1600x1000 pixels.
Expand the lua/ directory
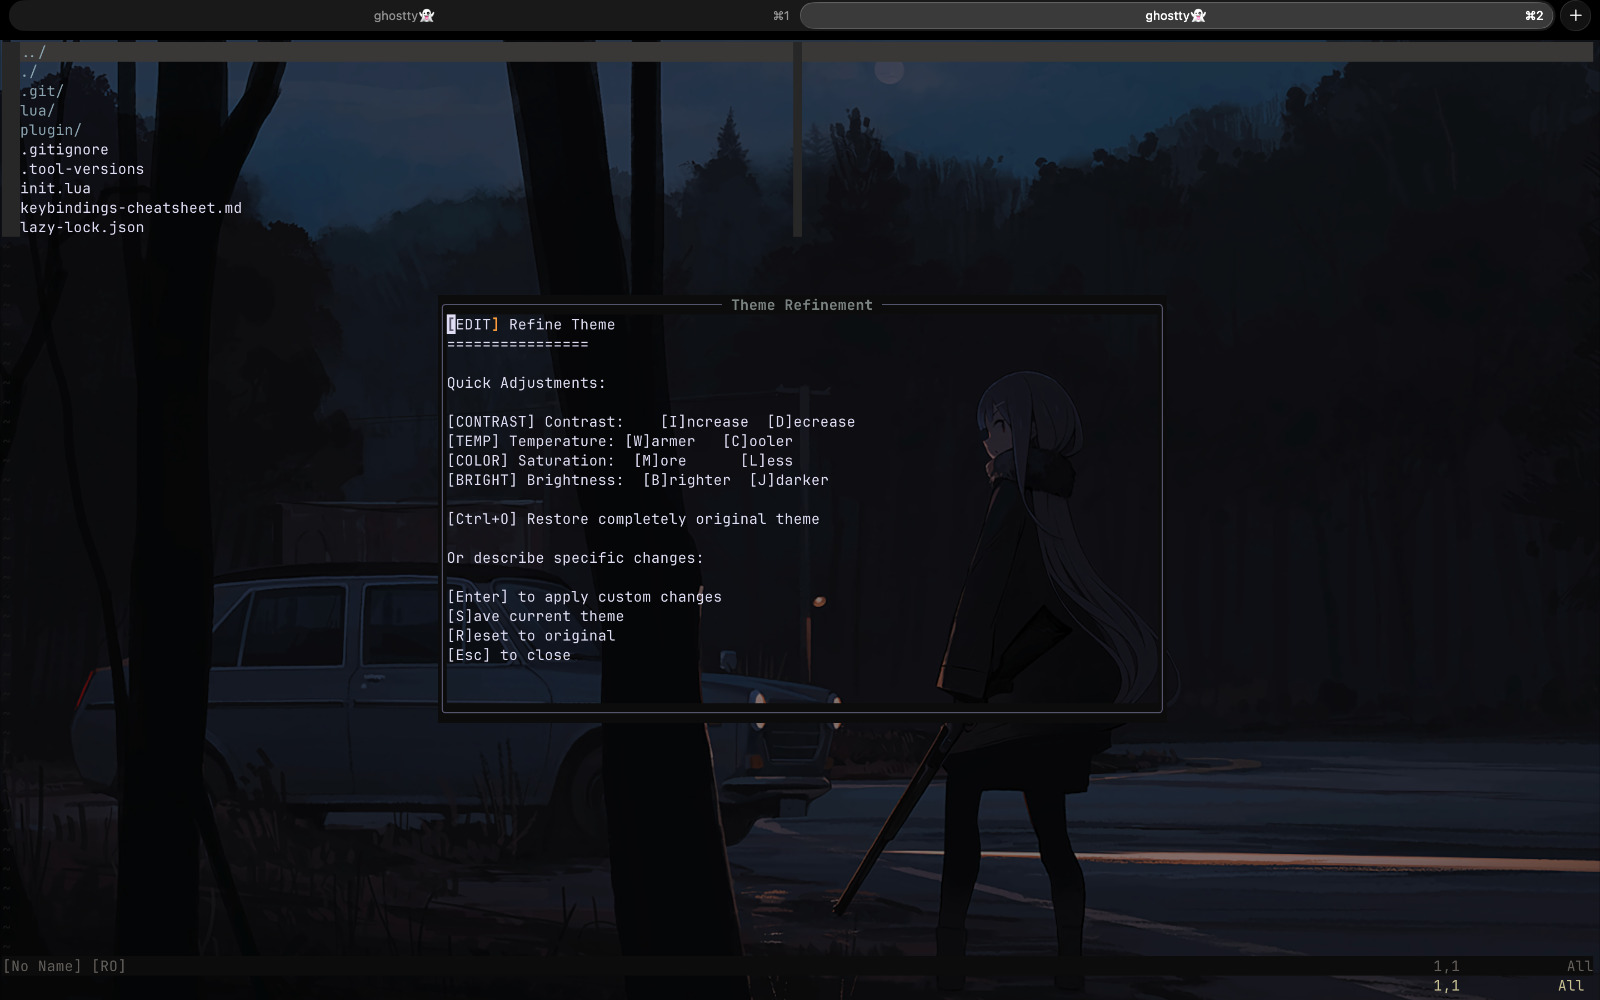pyautogui.click(x=36, y=110)
